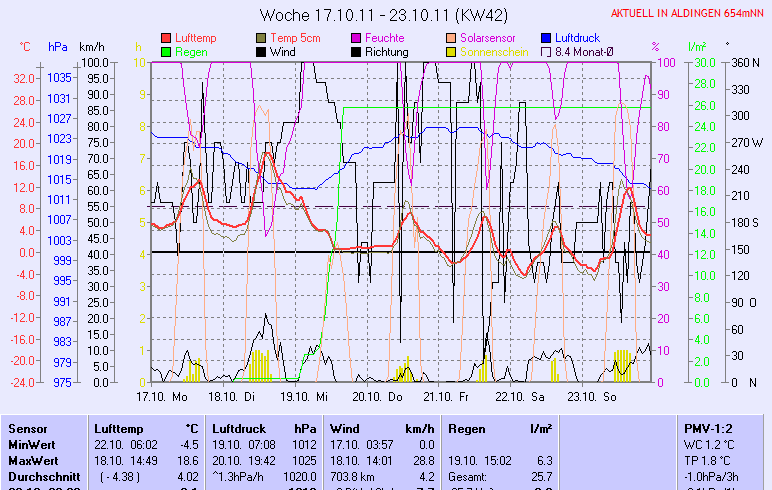Click the black Wind legend swatch

(262, 51)
